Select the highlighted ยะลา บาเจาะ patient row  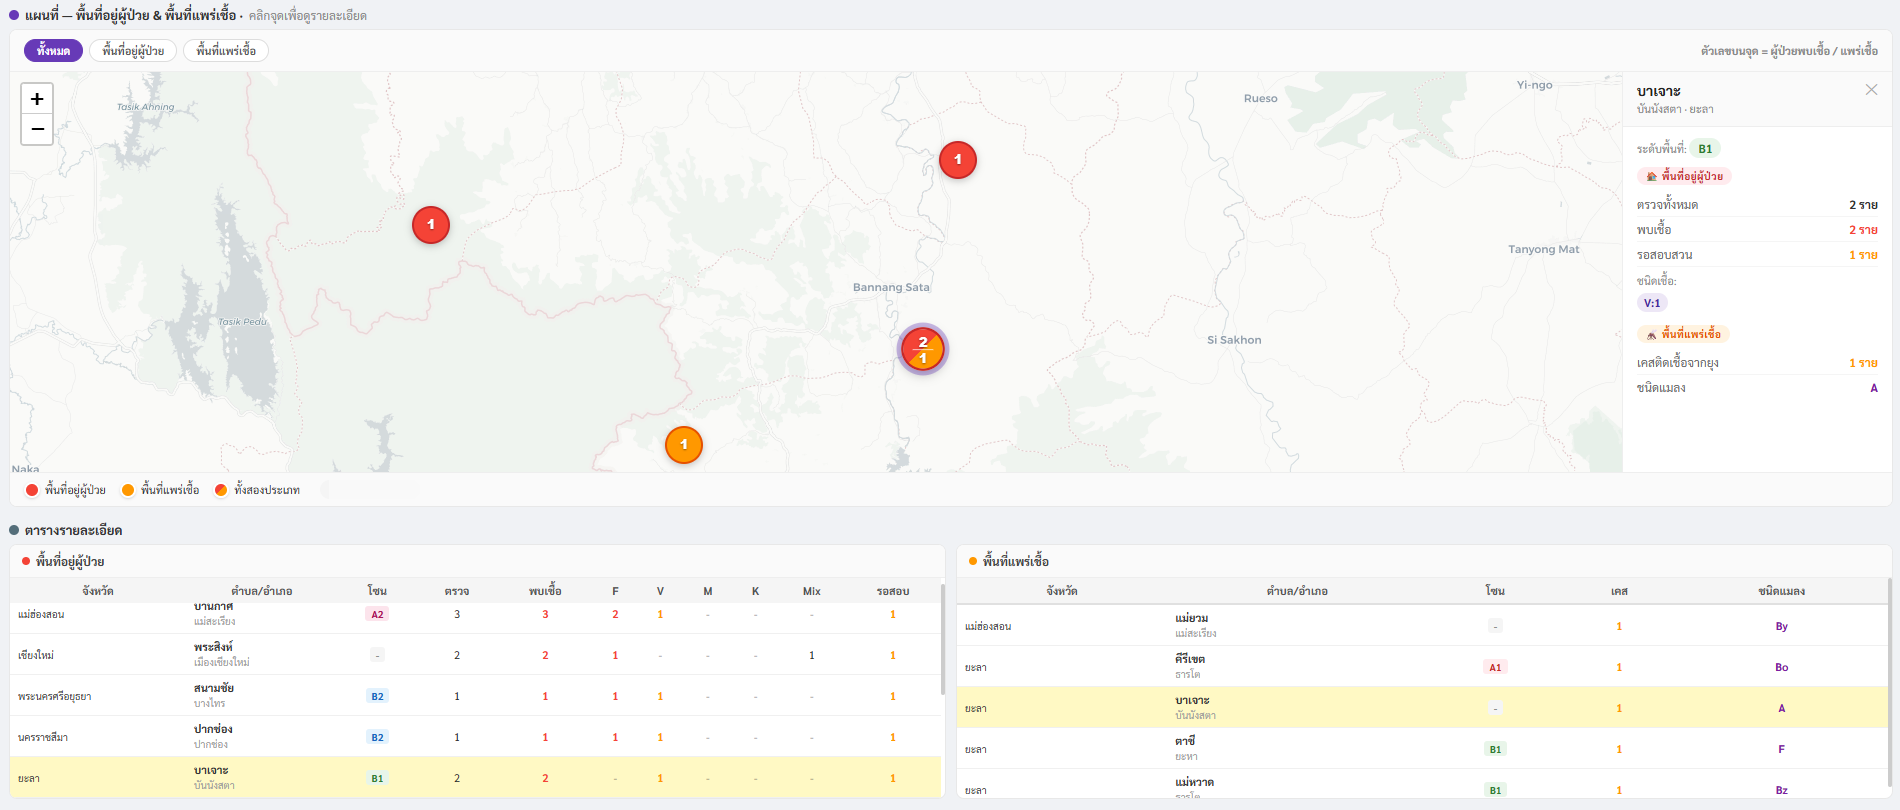(x=476, y=778)
